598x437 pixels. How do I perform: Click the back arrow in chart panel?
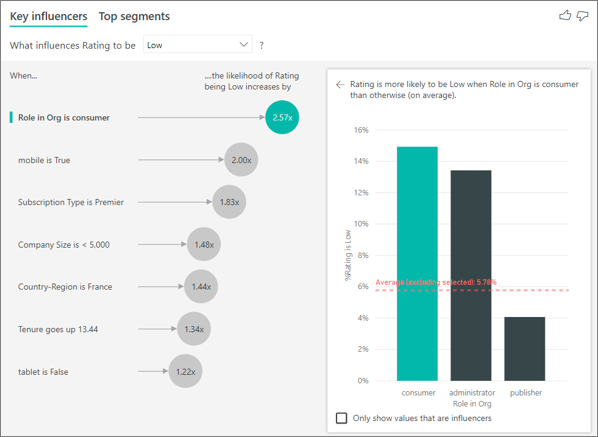click(340, 84)
